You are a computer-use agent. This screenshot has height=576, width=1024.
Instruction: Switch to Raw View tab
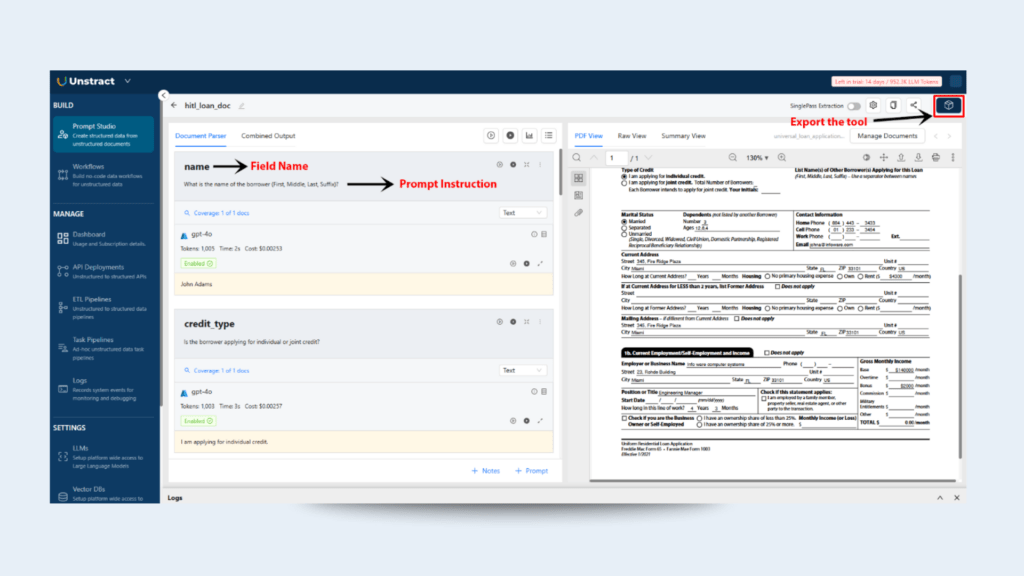point(632,136)
